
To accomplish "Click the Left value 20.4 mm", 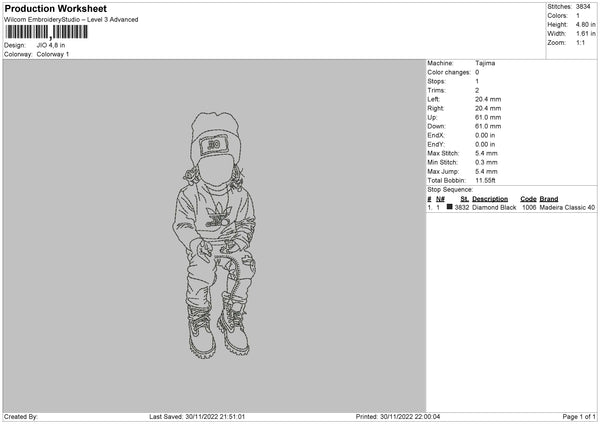I will point(488,99).
